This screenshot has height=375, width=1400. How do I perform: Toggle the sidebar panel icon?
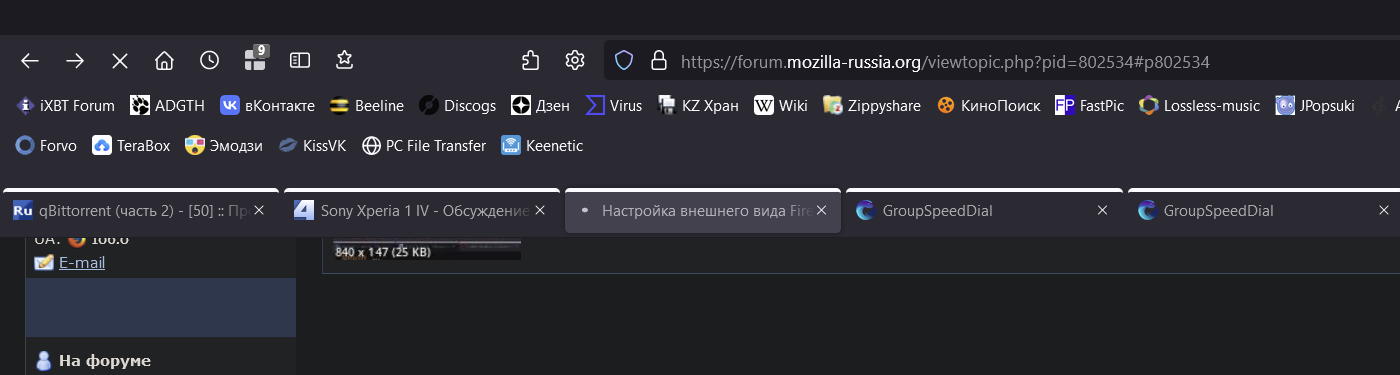tap(300, 61)
